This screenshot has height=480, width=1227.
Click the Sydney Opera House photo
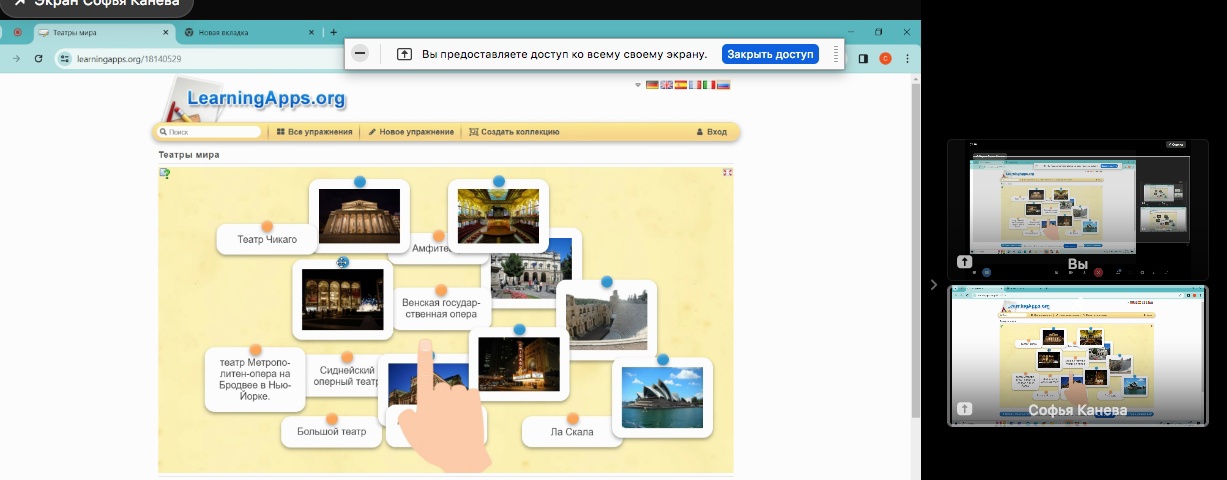point(662,397)
